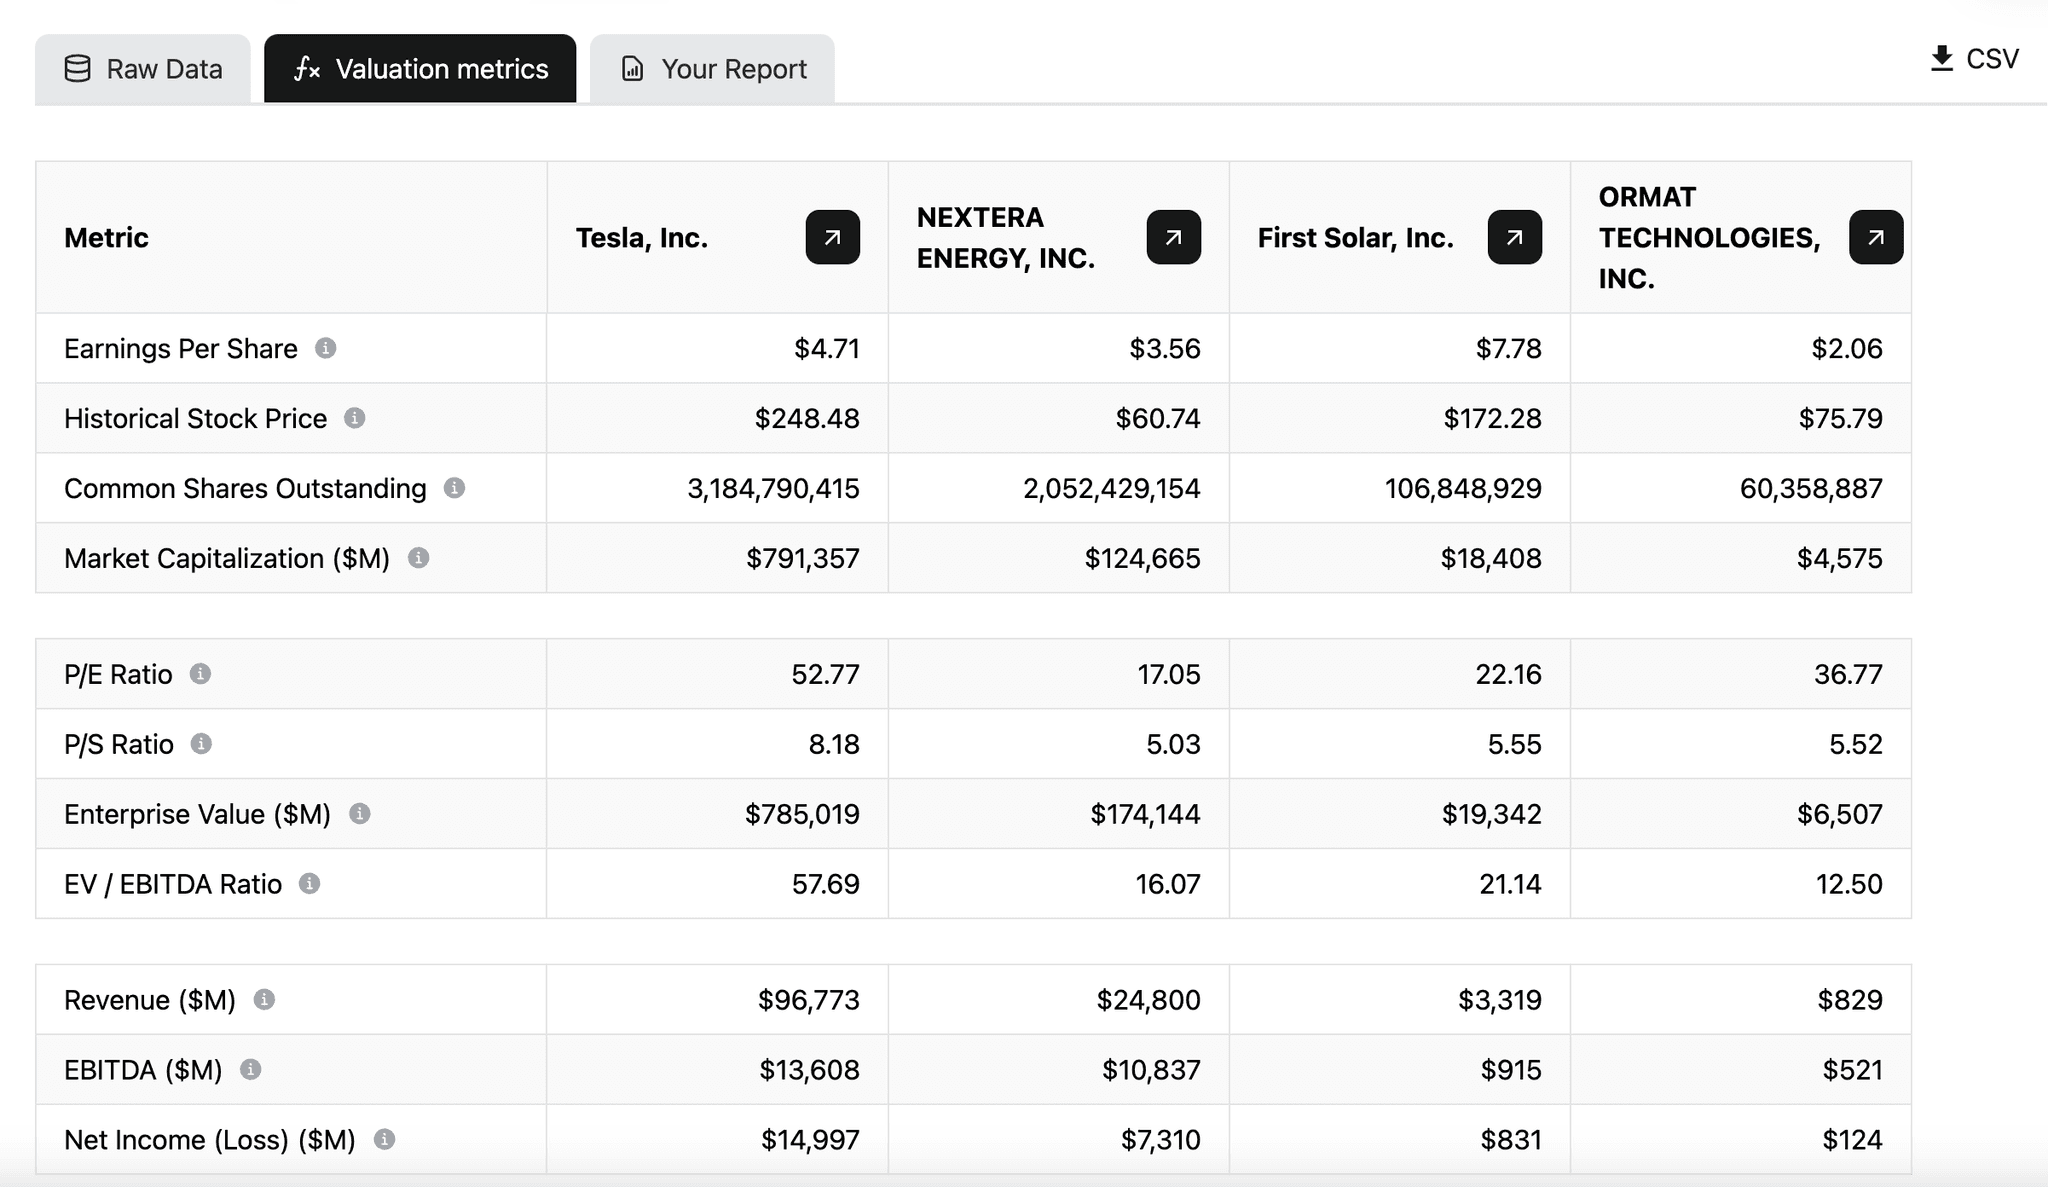Show info for EBITDA ($M)
The width and height of the screenshot is (2048, 1187).
[251, 1070]
